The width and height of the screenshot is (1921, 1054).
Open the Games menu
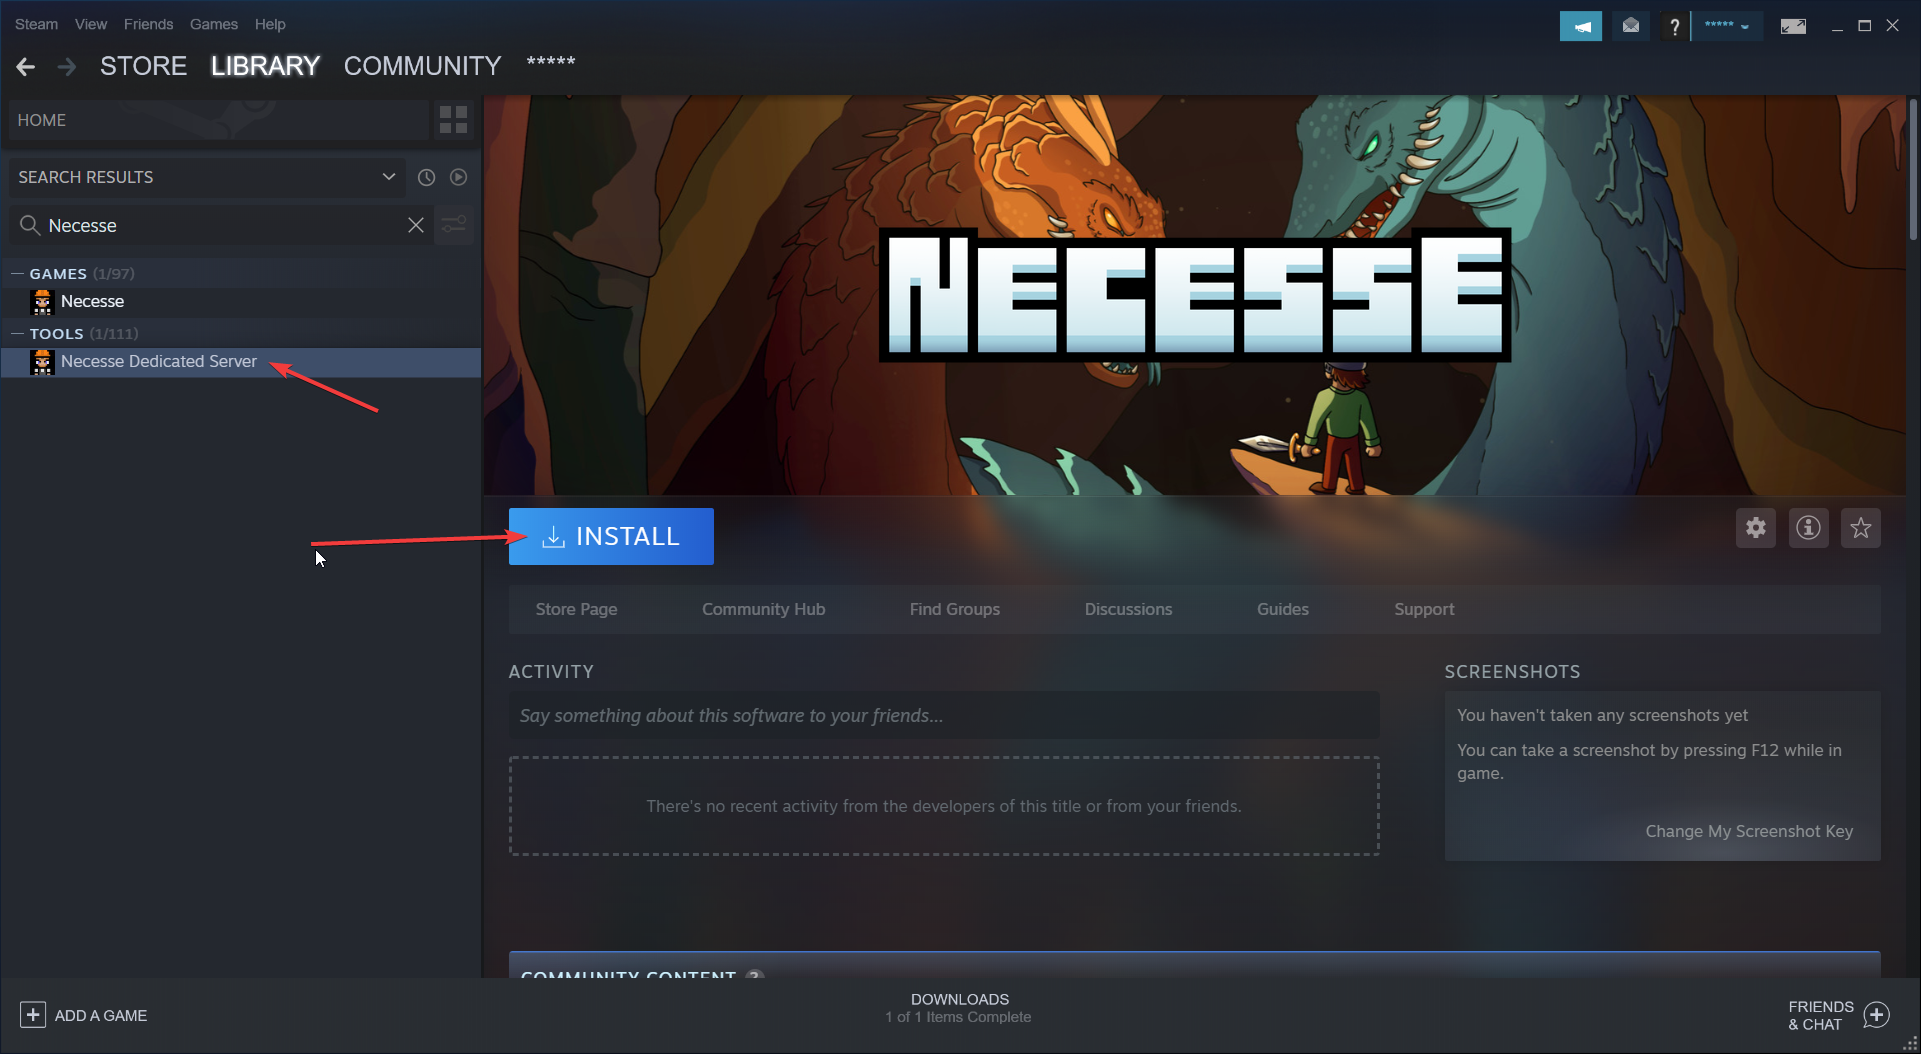coord(214,24)
